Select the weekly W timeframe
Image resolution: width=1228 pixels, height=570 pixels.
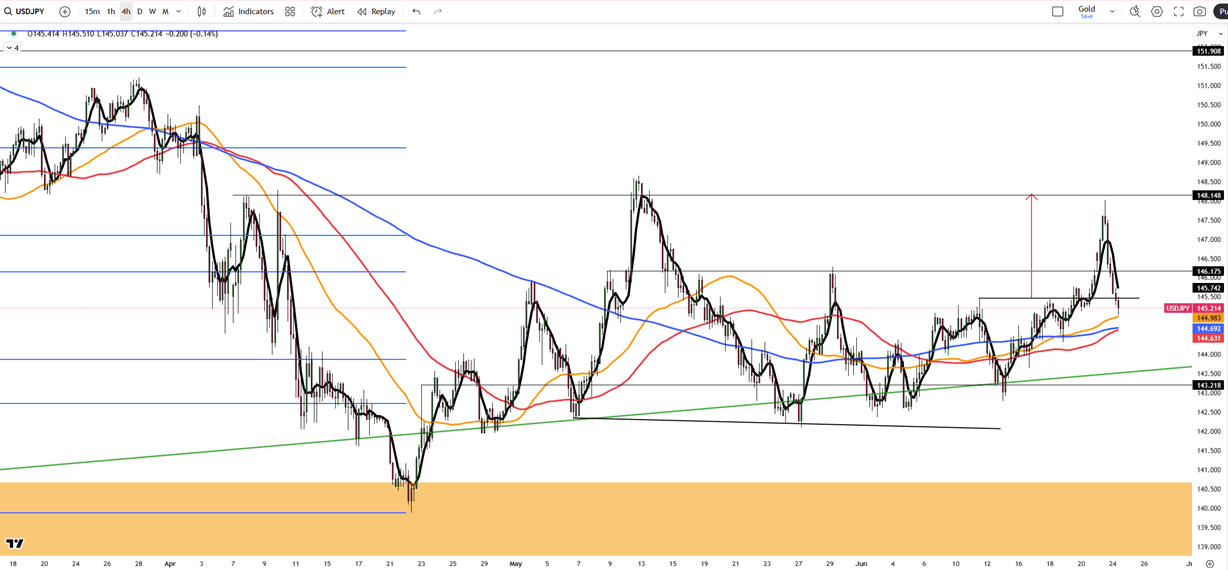(x=152, y=12)
